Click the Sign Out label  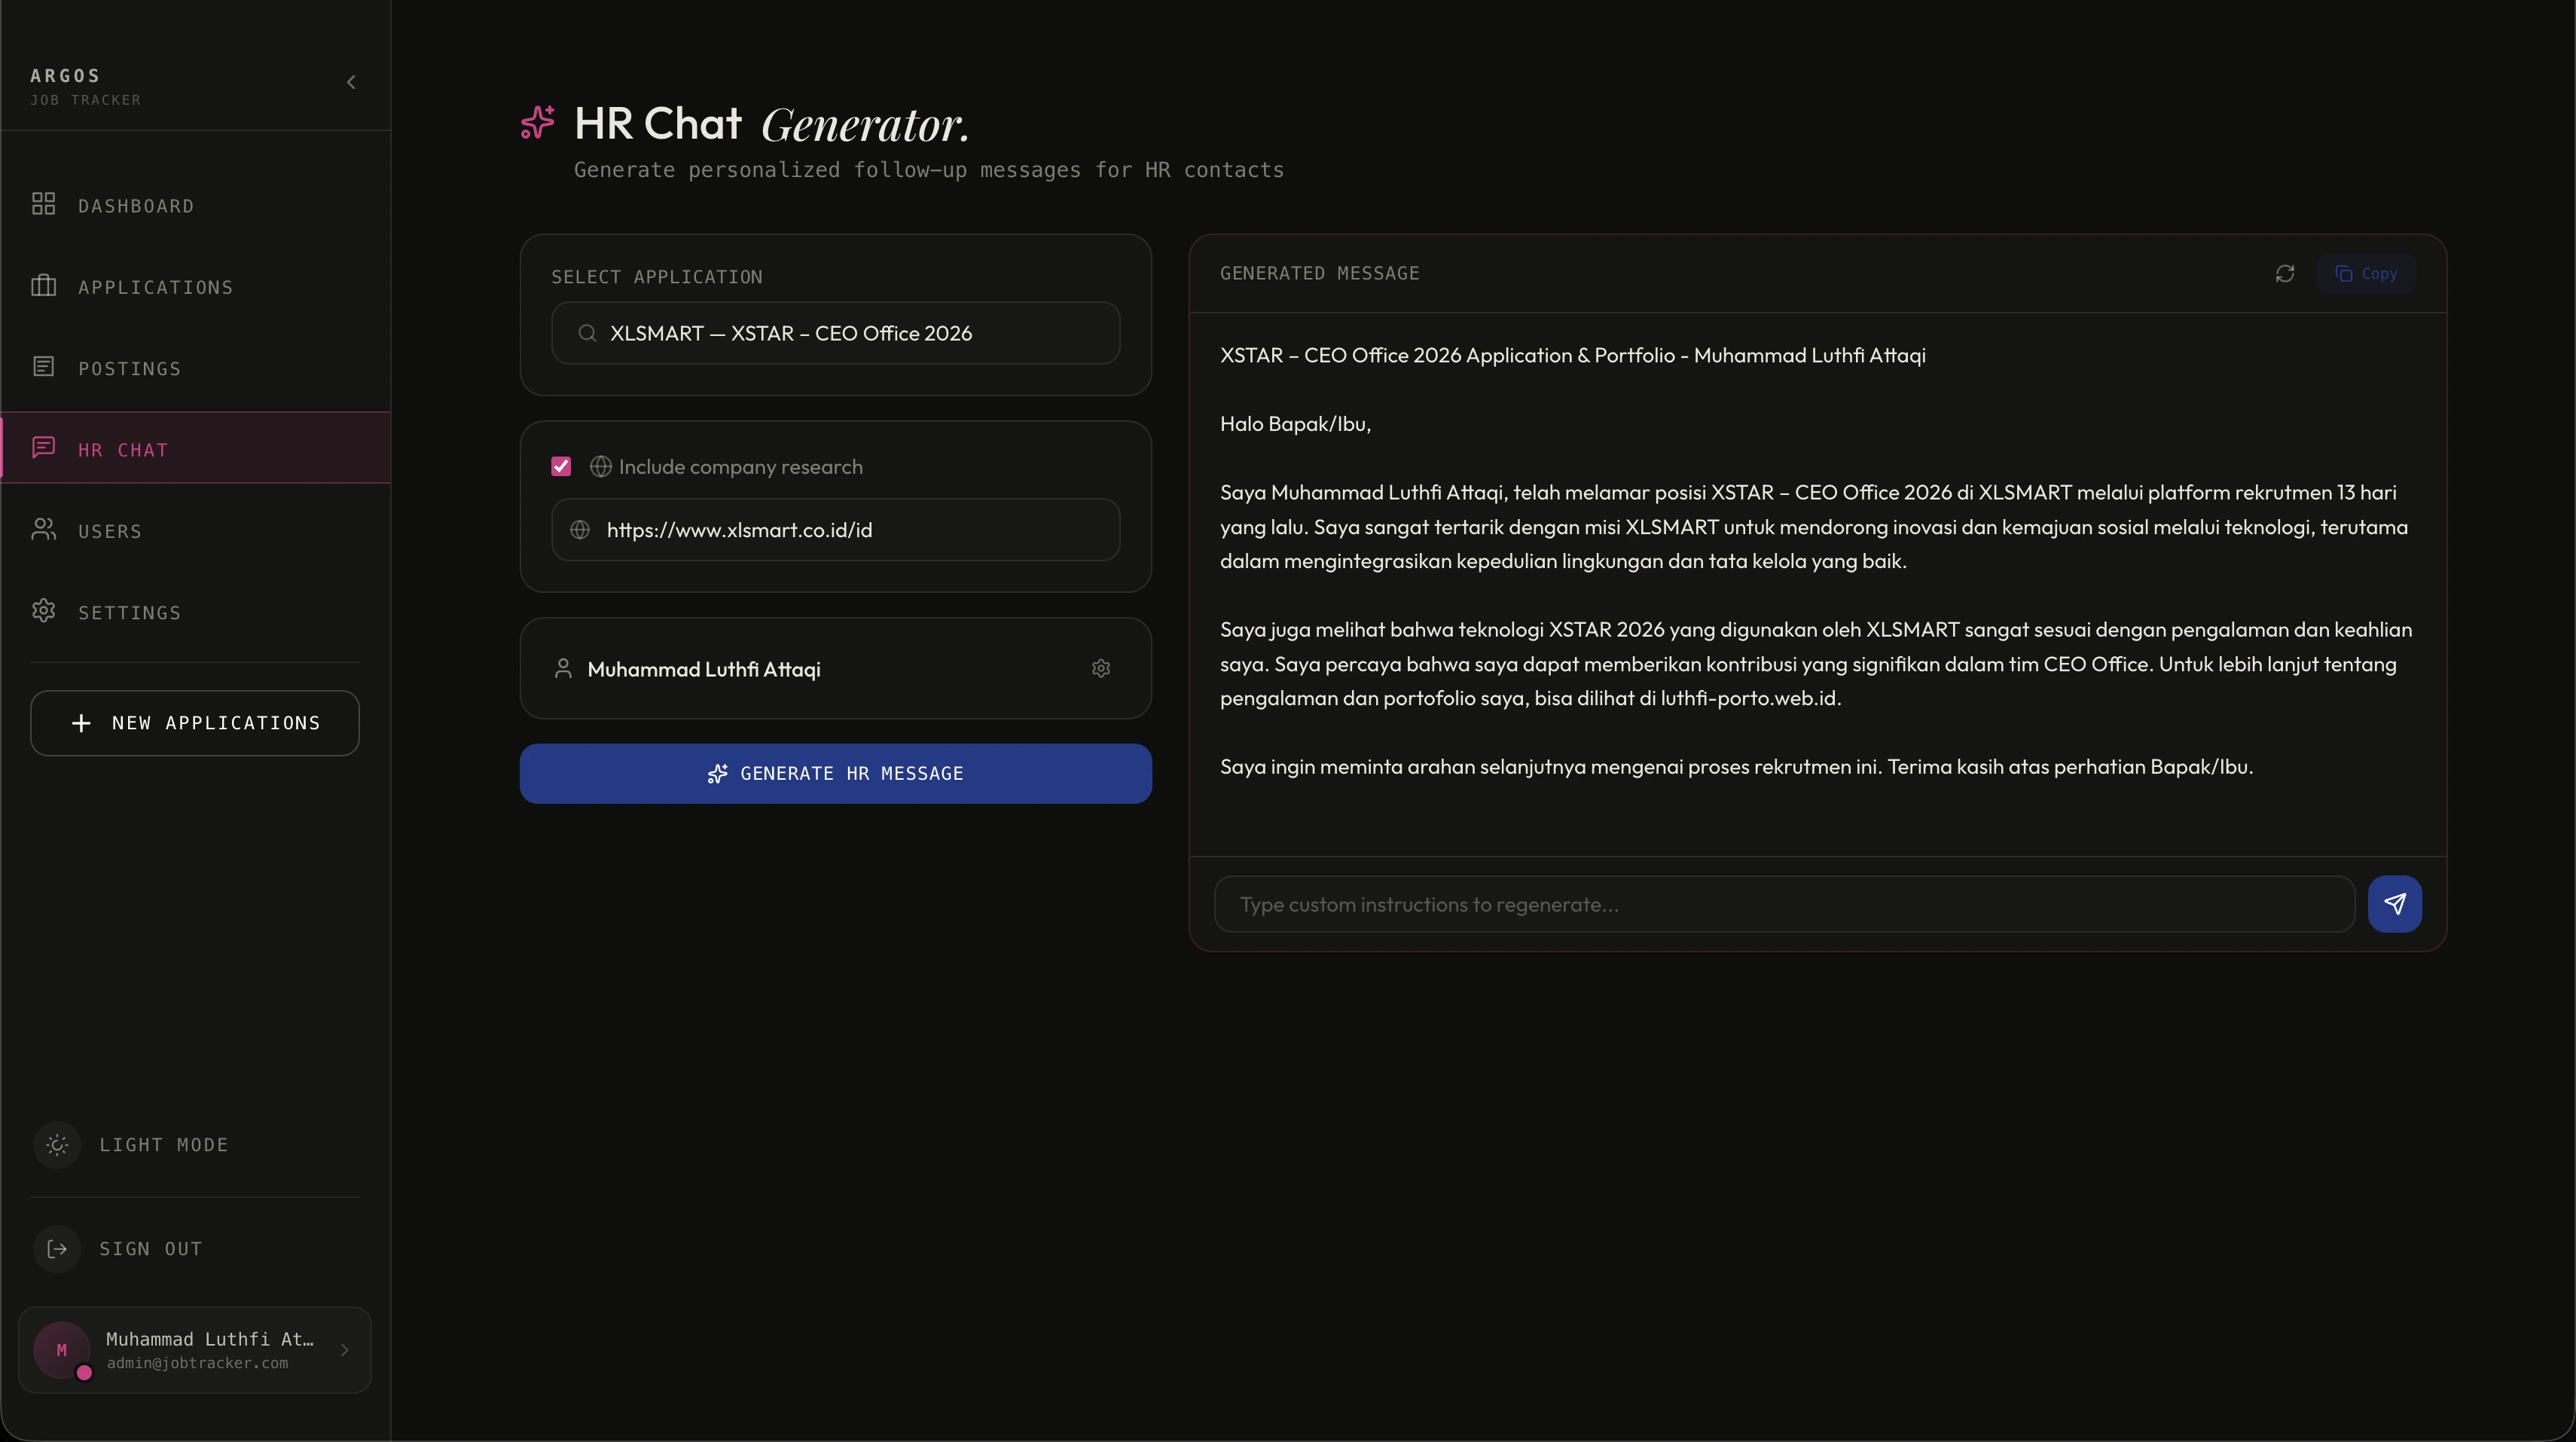151,1249
